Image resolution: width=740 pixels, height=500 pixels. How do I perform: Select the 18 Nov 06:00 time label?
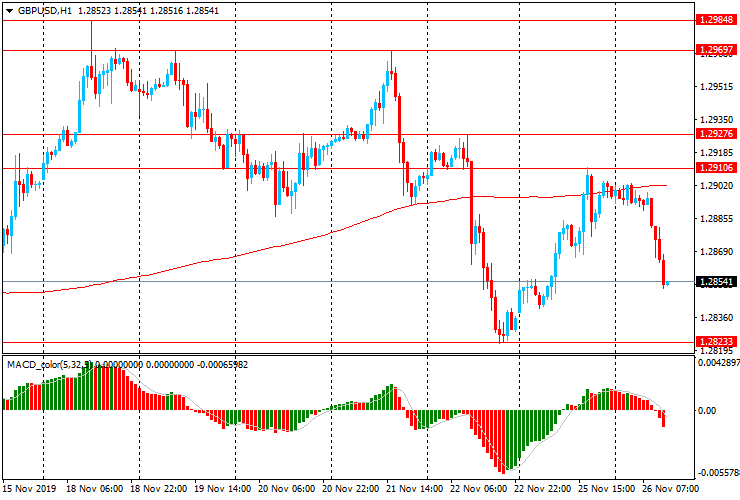[94, 488]
